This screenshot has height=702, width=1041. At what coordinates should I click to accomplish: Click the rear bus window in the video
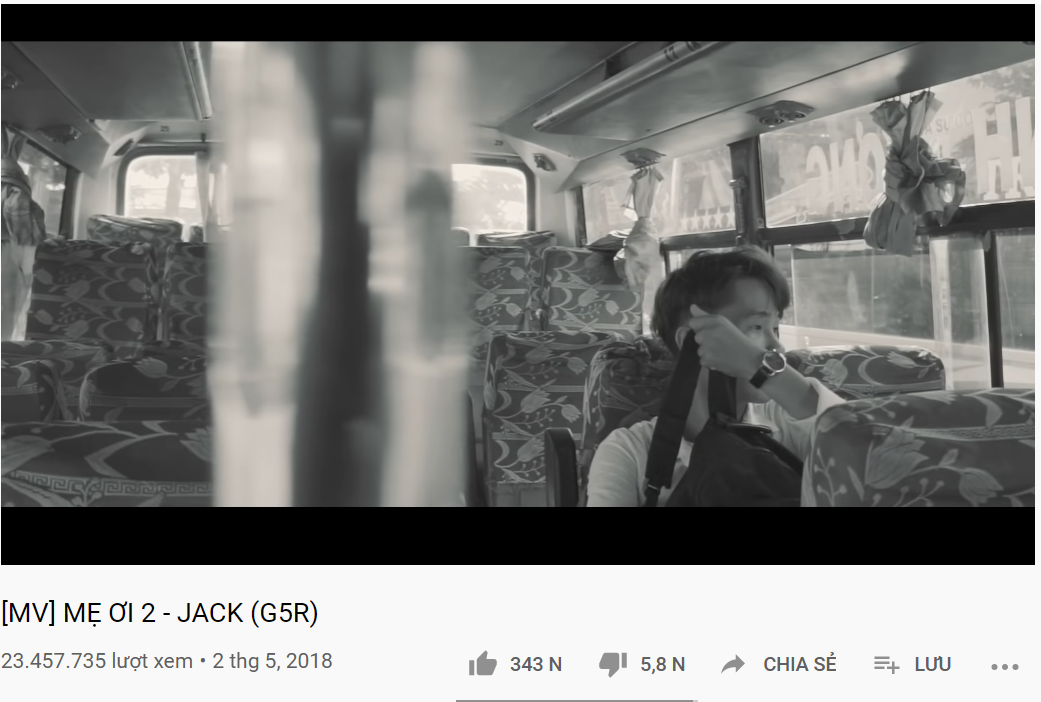coord(493,197)
